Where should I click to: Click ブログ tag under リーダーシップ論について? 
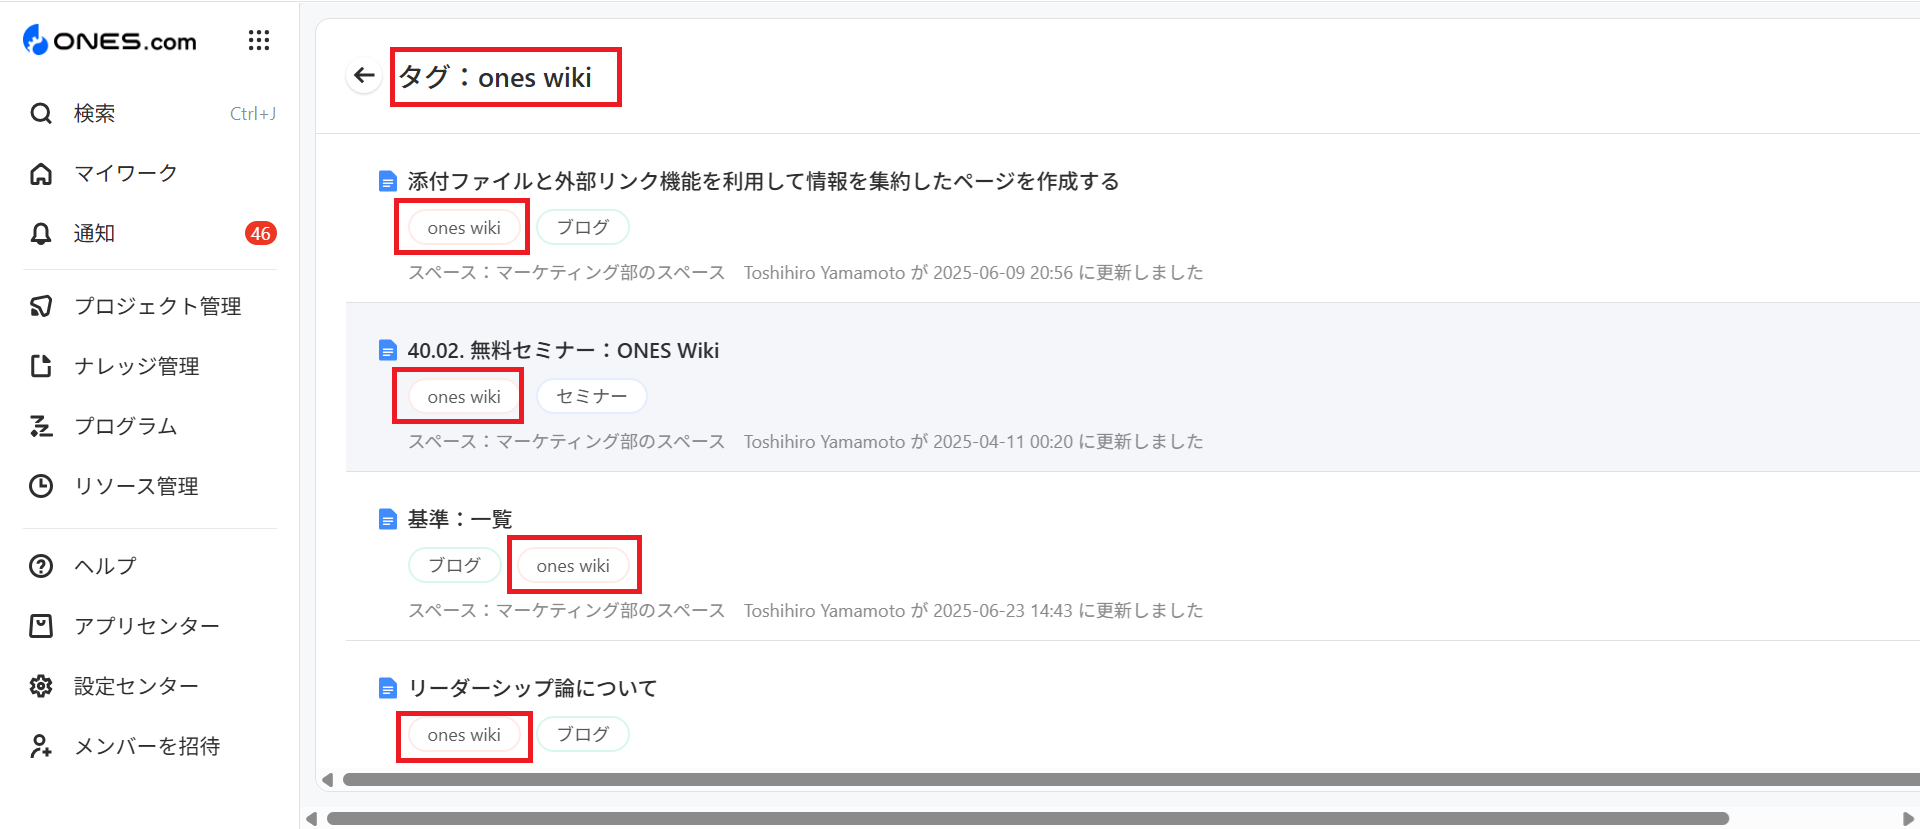tap(583, 734)
